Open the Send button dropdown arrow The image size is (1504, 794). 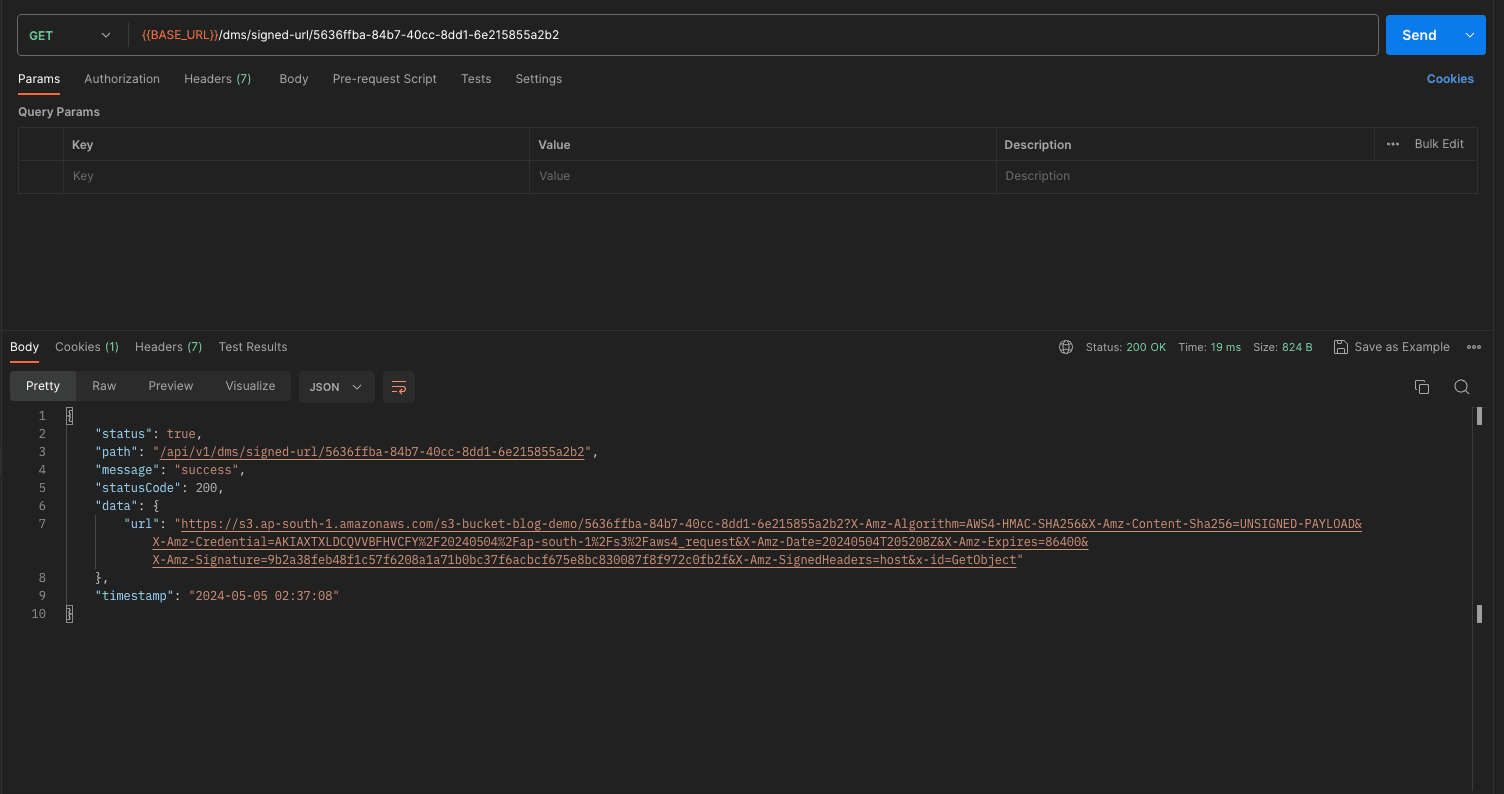1470,34
